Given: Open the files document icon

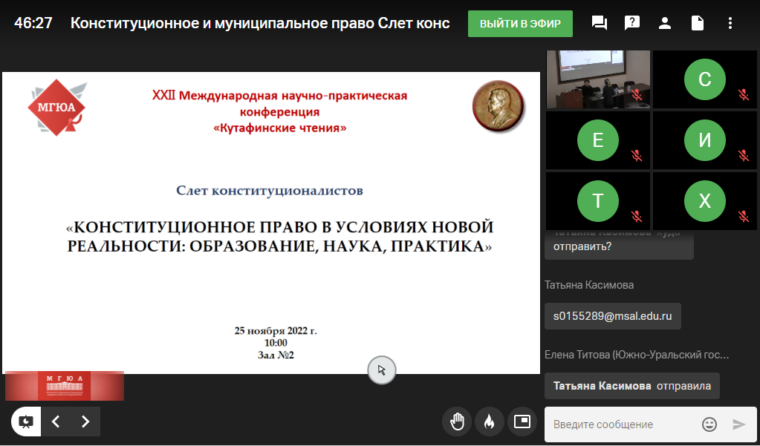Looking at the screenshot, I should (698, 23).
